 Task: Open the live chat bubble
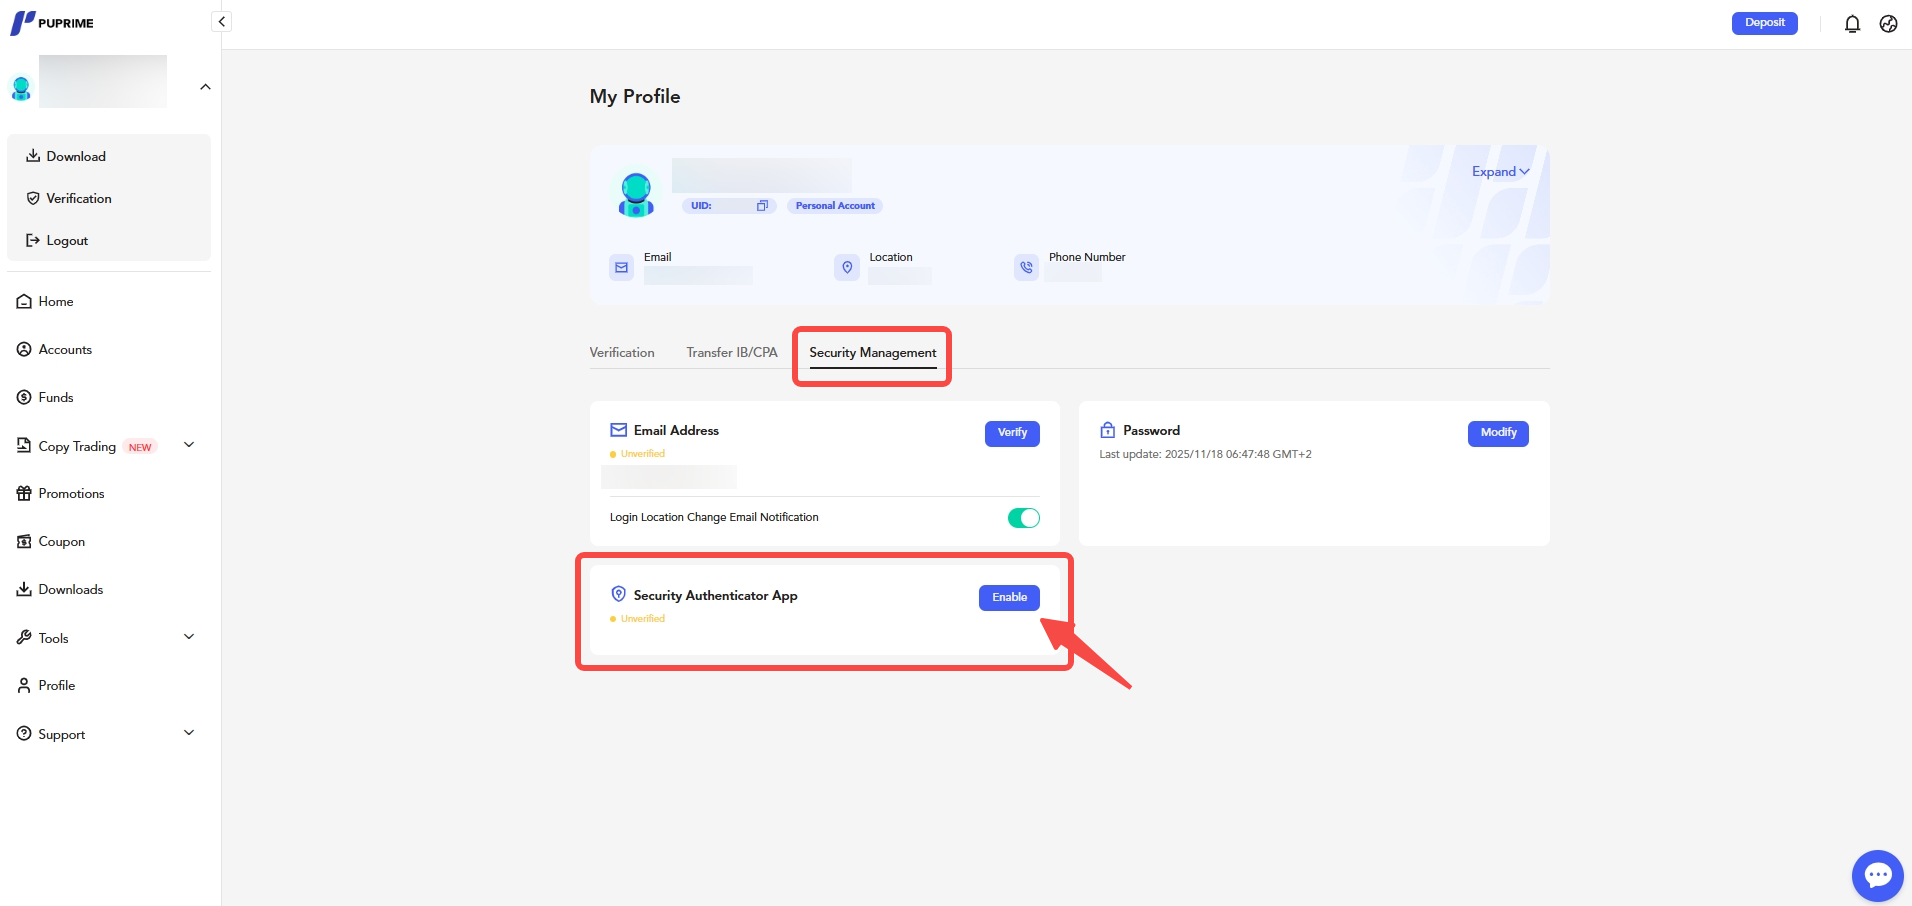point(1877,876)
